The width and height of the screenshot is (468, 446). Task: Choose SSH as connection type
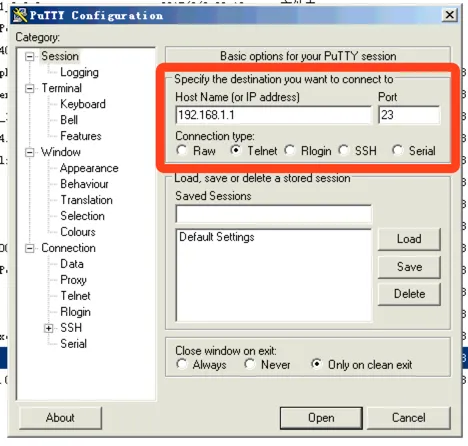tap(344, 150)
